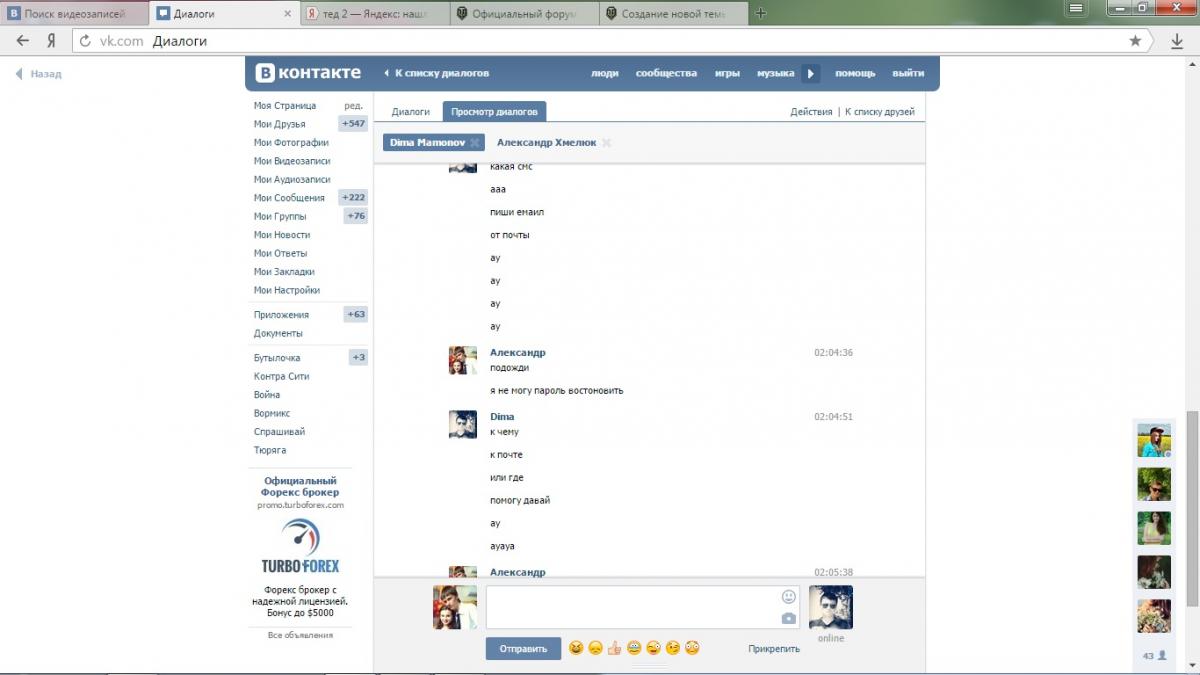Click выйти to log out
Screen dimensions: 1200x675
coord(908,73)
